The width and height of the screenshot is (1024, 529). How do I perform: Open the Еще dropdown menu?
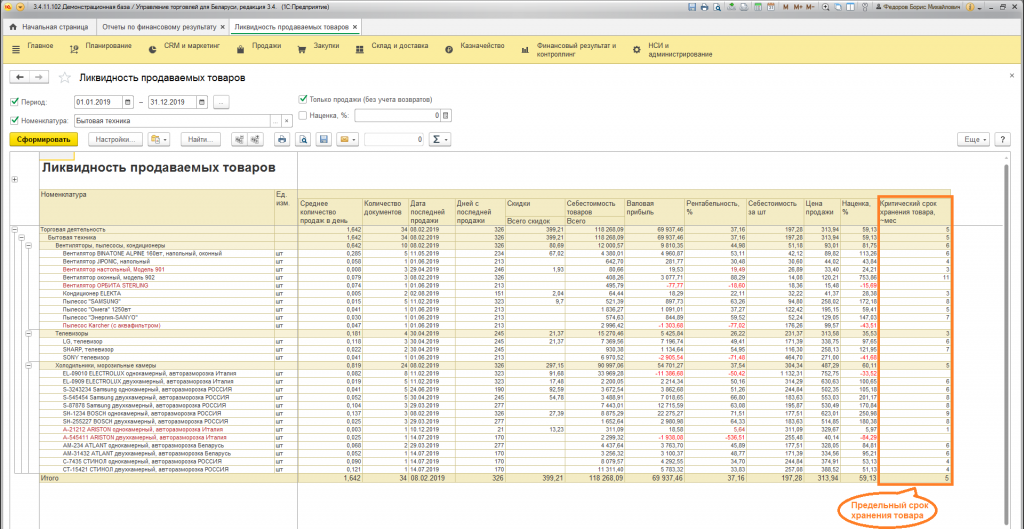[974, 139]
